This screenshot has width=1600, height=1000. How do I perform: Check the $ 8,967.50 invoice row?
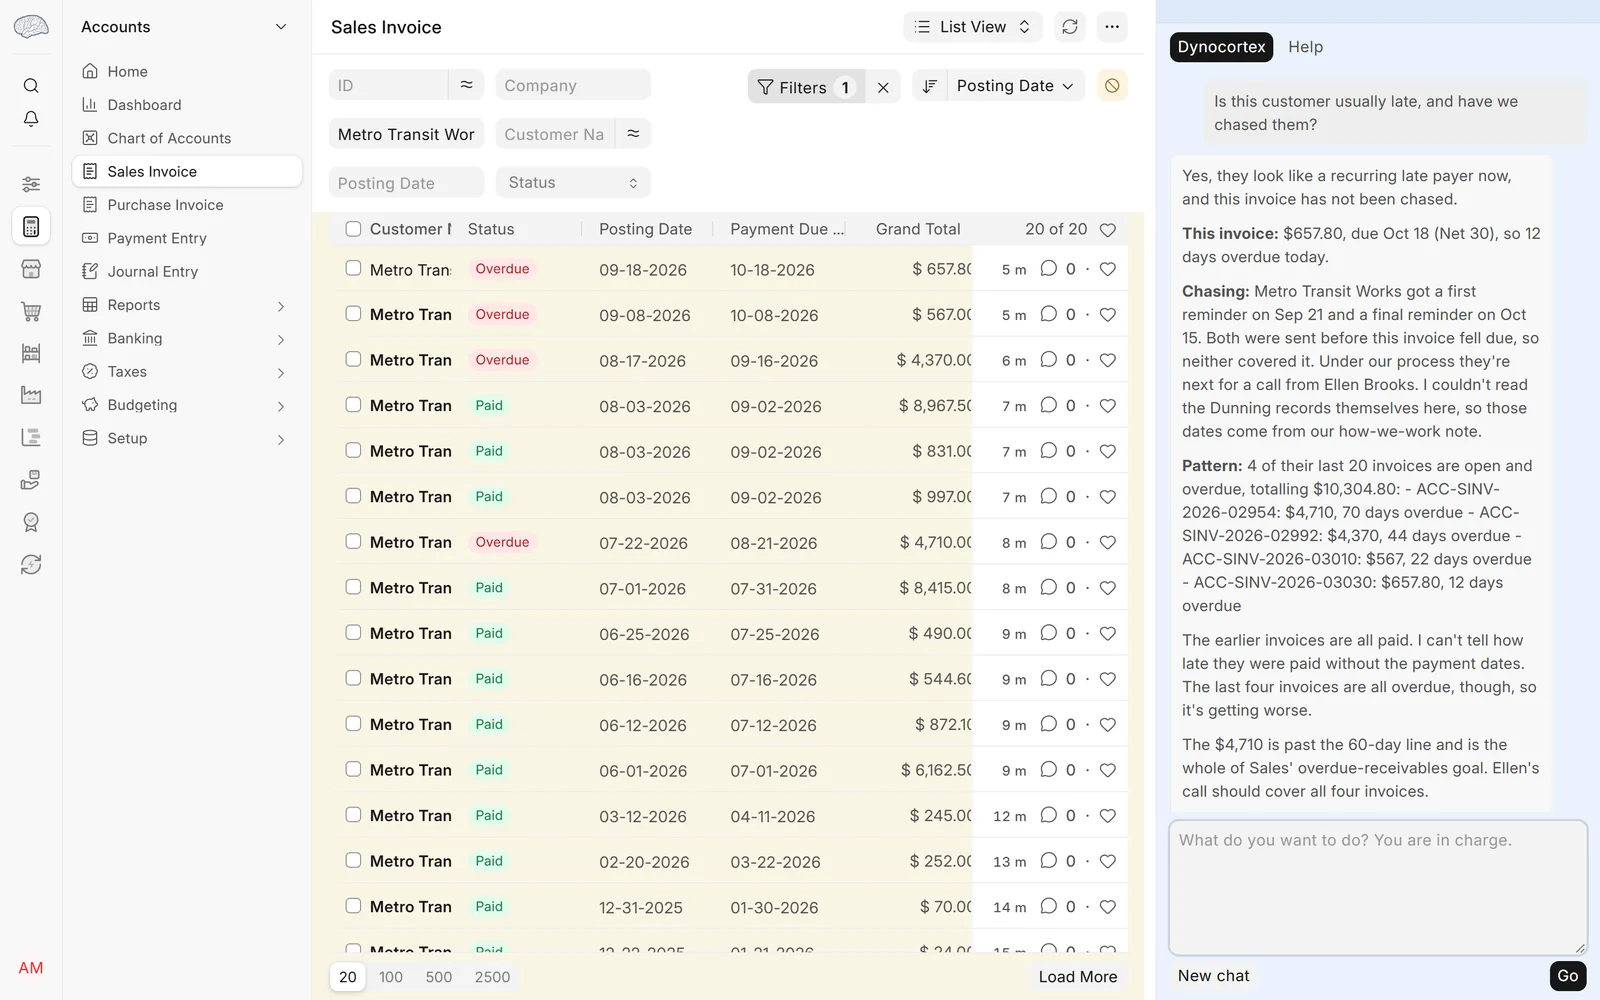click(353, 404)
